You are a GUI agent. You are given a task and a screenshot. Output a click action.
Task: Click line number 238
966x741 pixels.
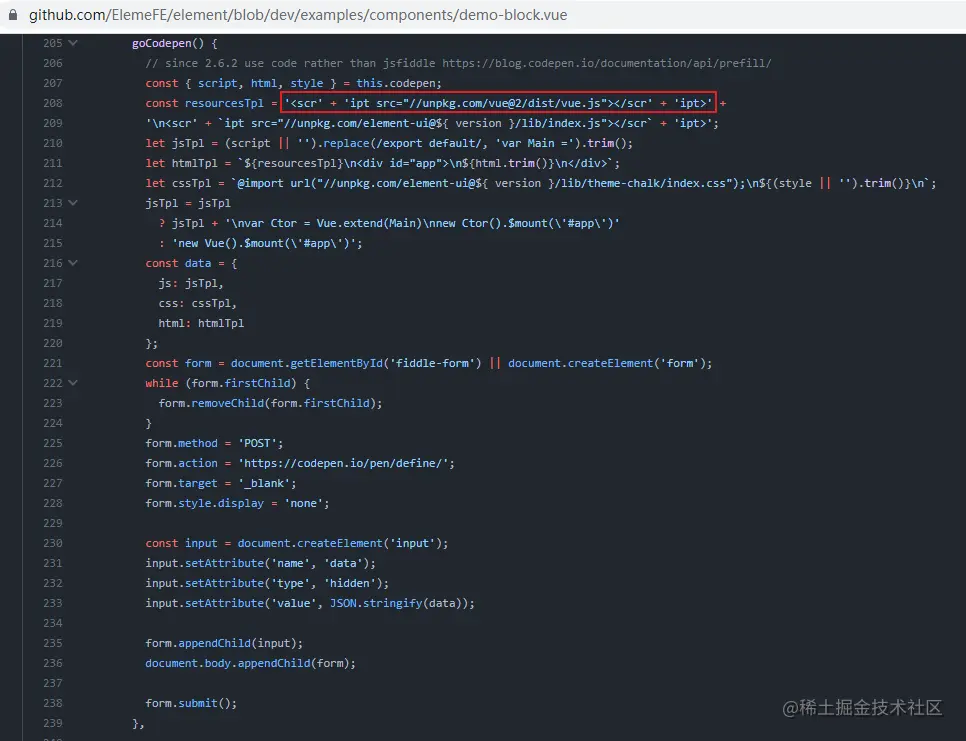coord(53,703)
